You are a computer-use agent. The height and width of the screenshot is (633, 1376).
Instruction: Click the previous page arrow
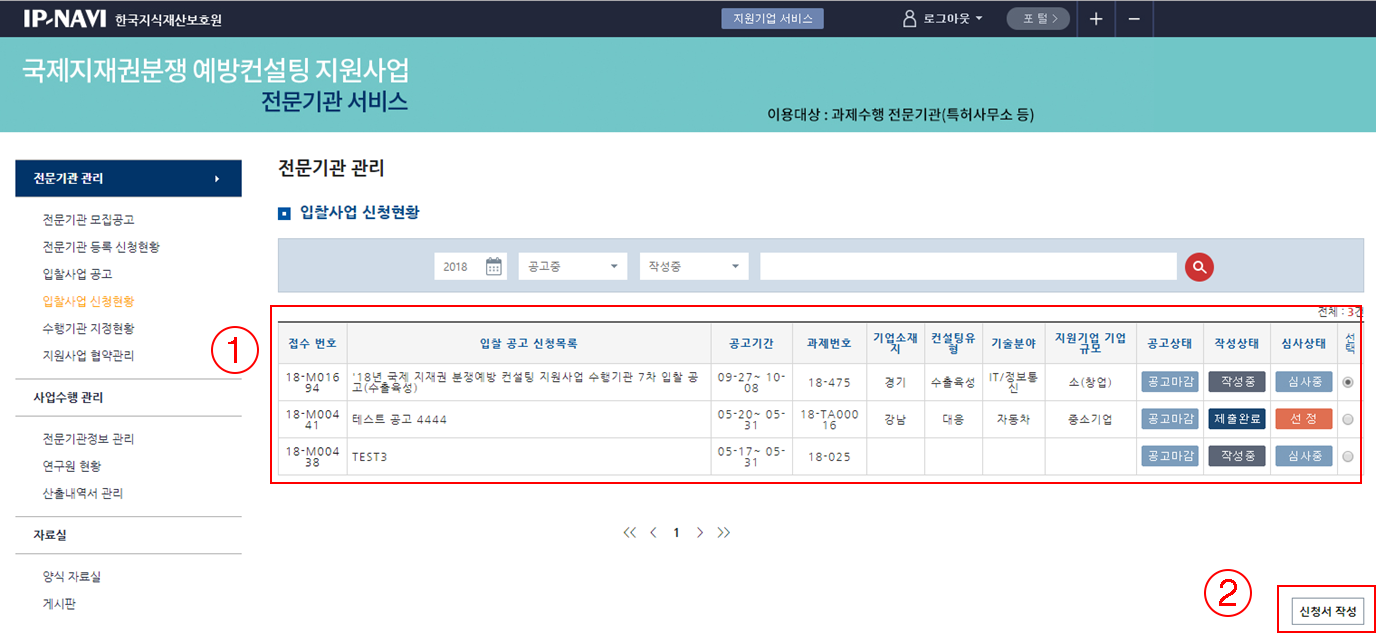tap(653, 533)
